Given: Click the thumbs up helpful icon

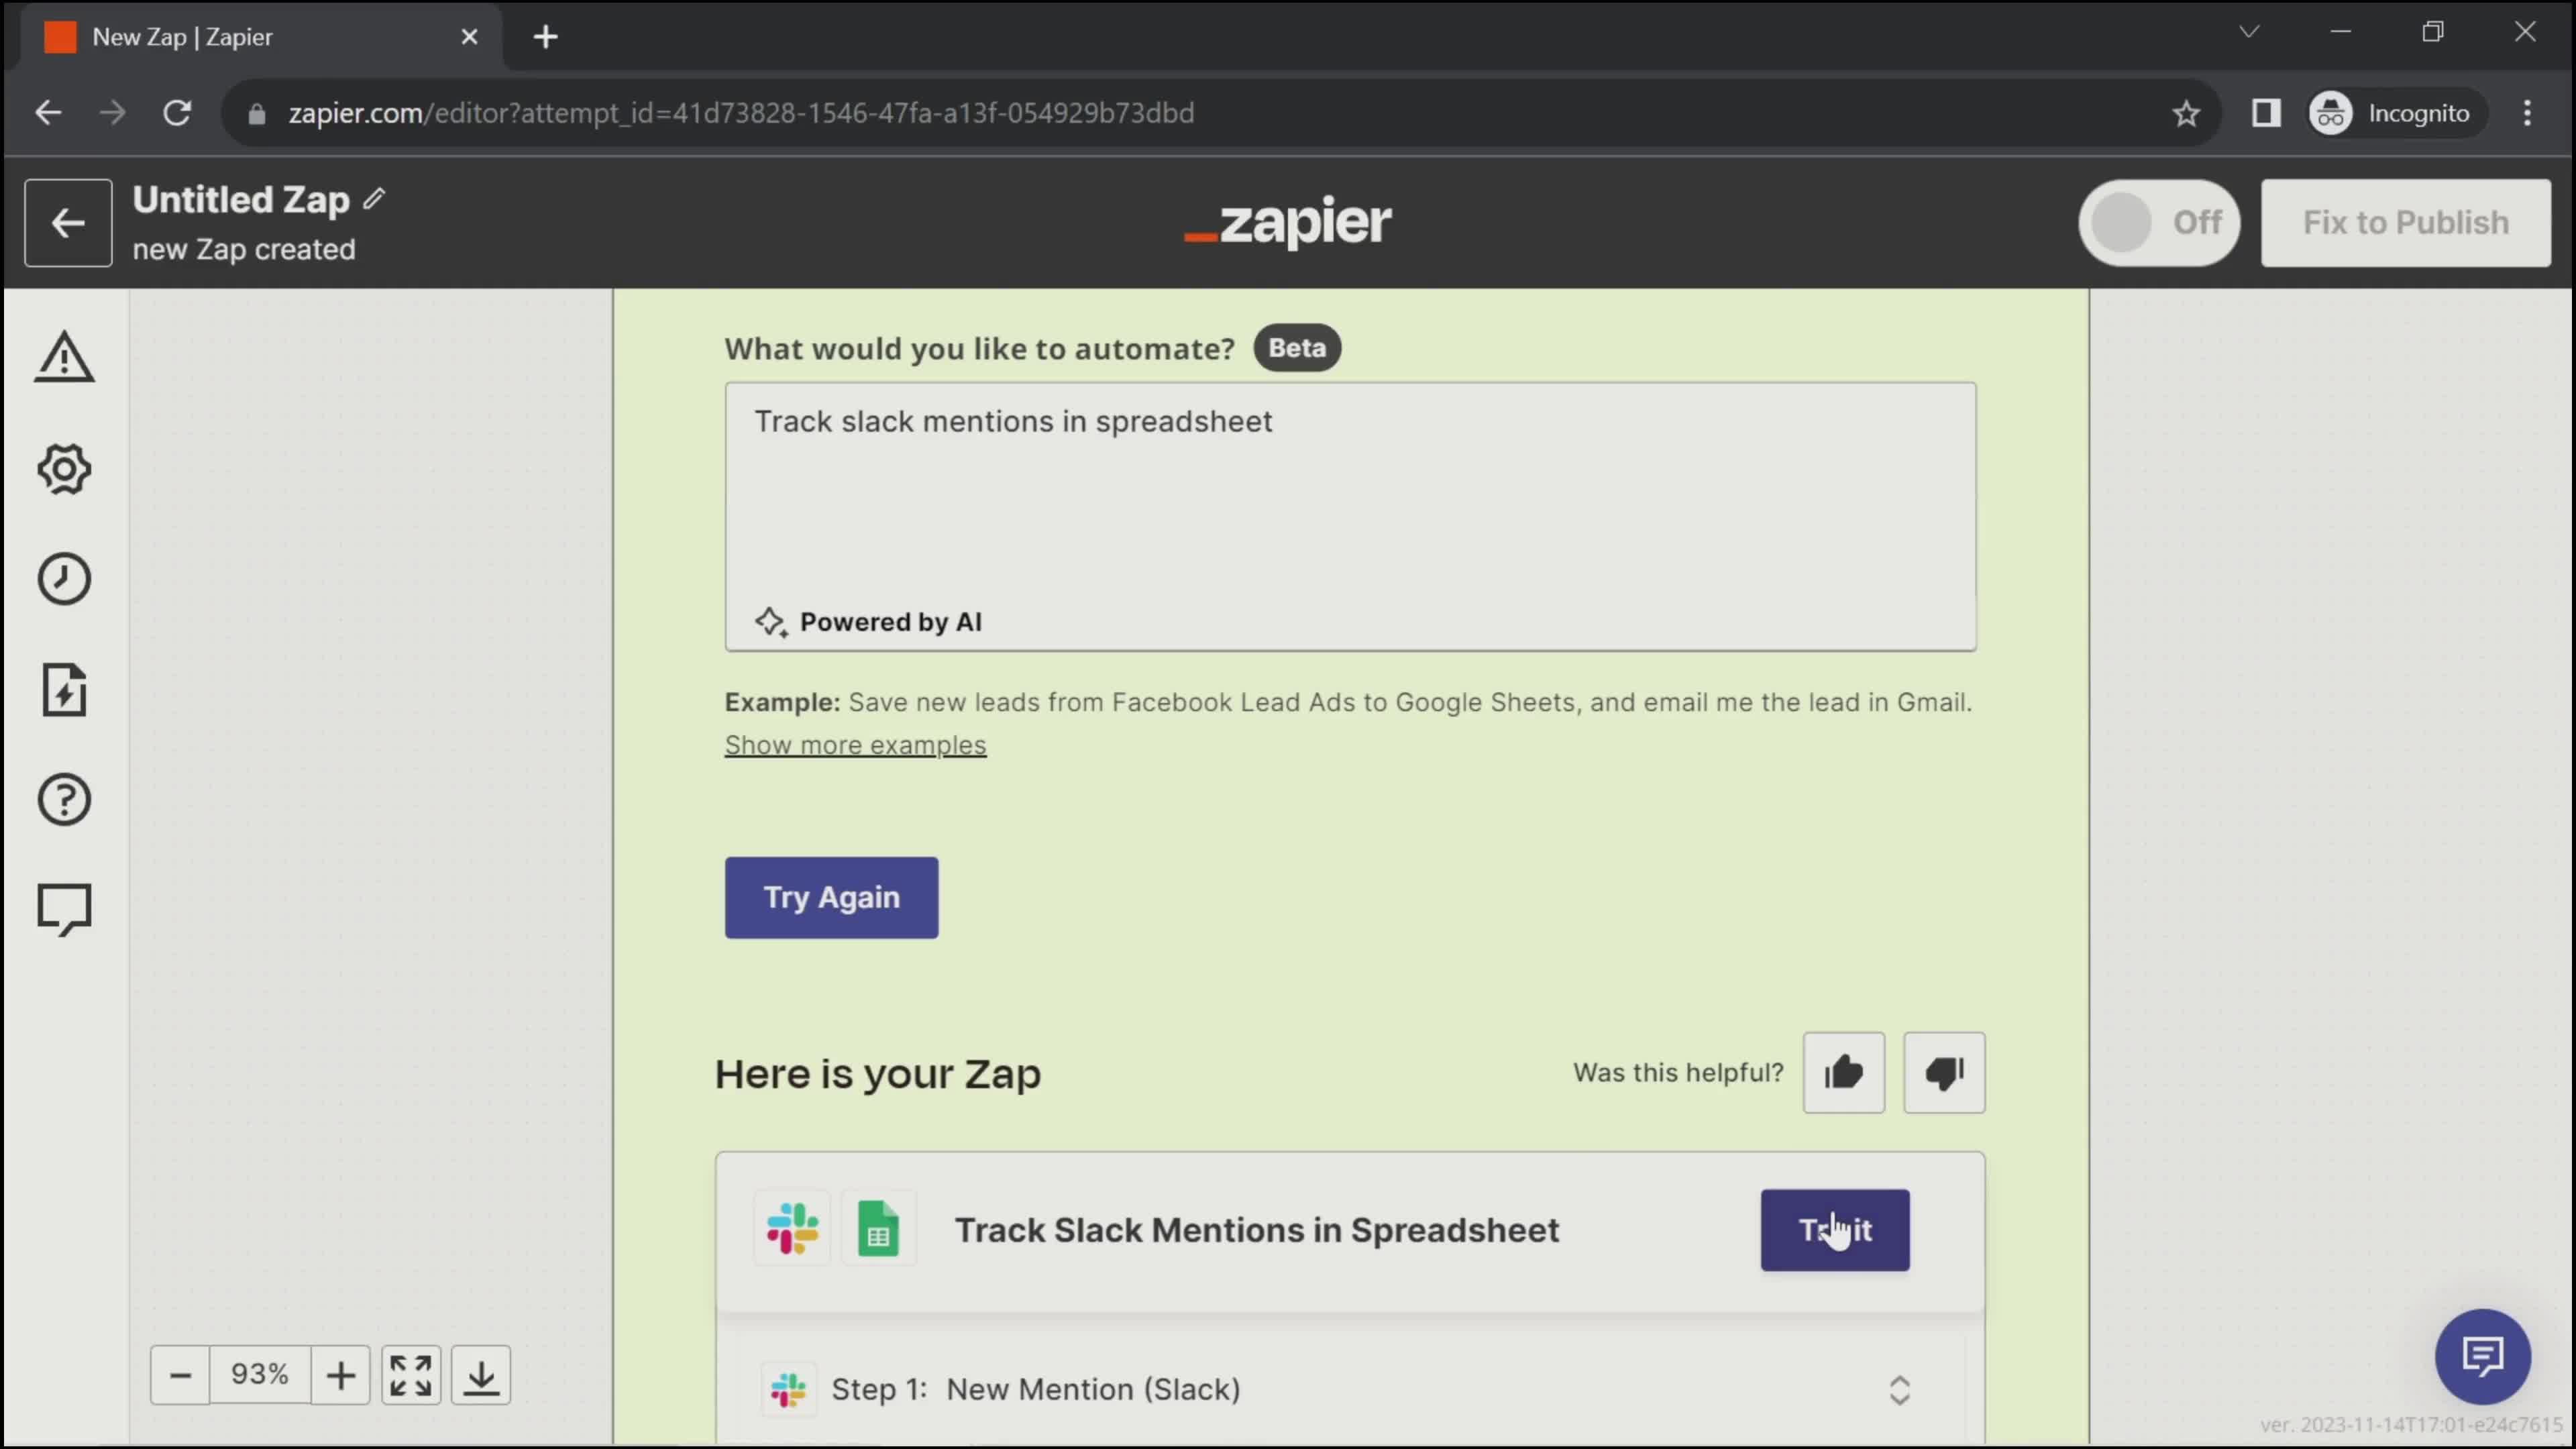Looking at the screenshot, I should [1845, 1072].
